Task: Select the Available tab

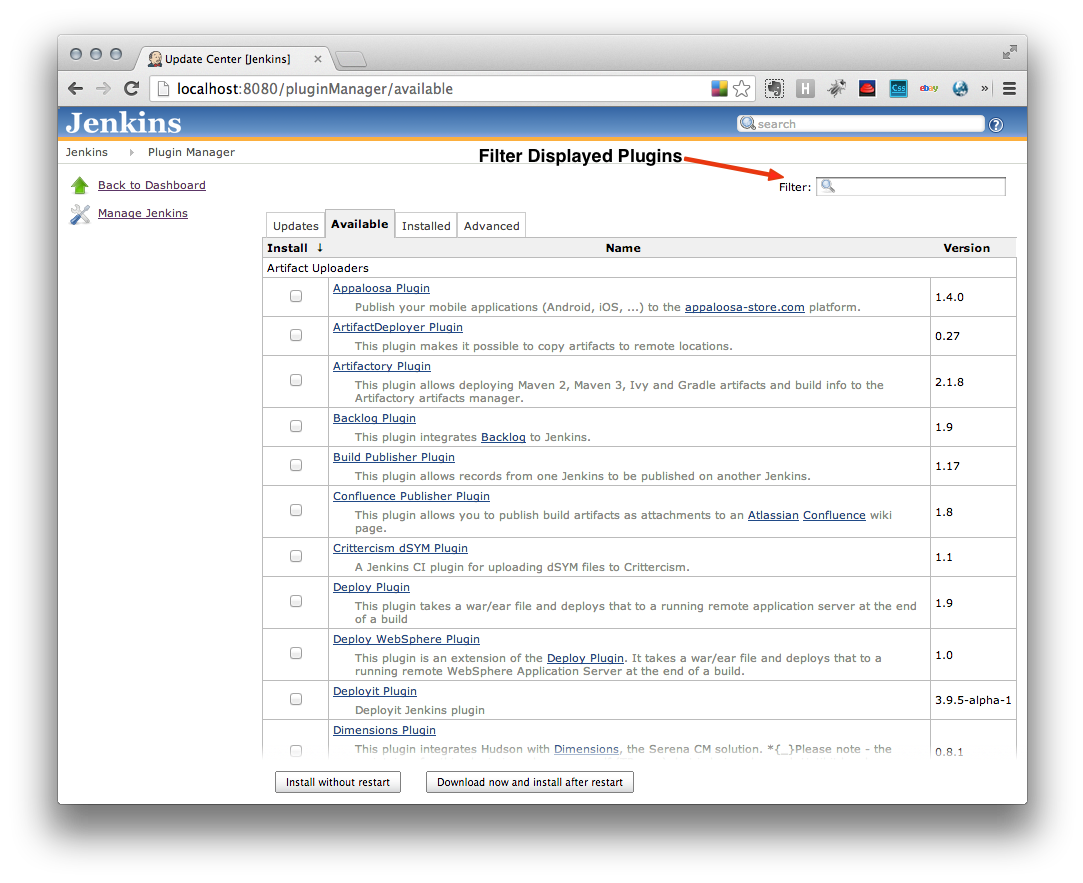Action: tap(360, 224)
